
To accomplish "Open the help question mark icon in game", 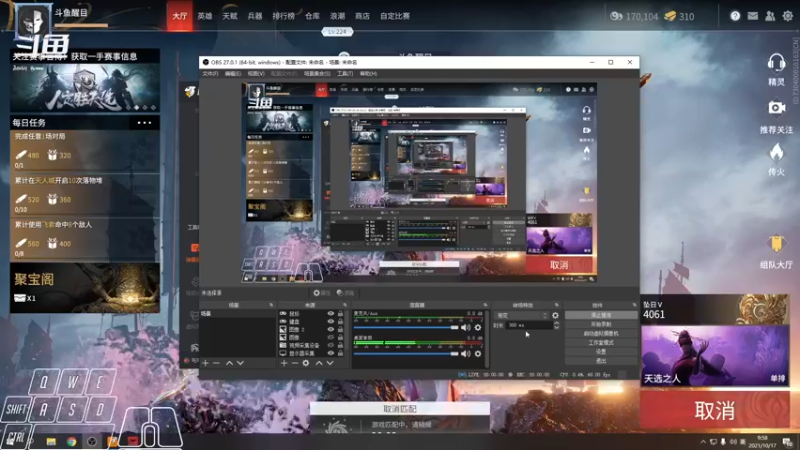I will click(735, 16).
